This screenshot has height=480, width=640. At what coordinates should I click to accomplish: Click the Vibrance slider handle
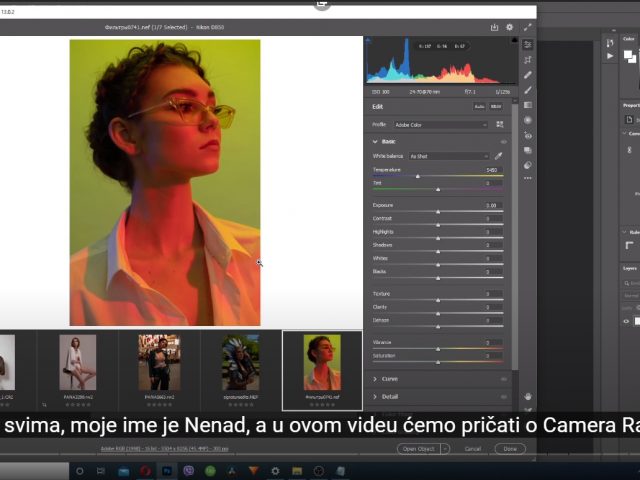click(438, 349)
